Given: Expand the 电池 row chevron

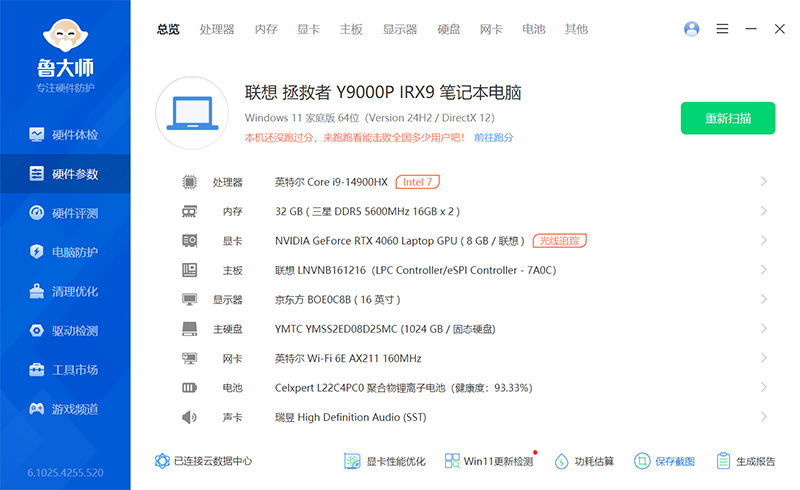Looking at the screenshot, I should click(764, 387).
